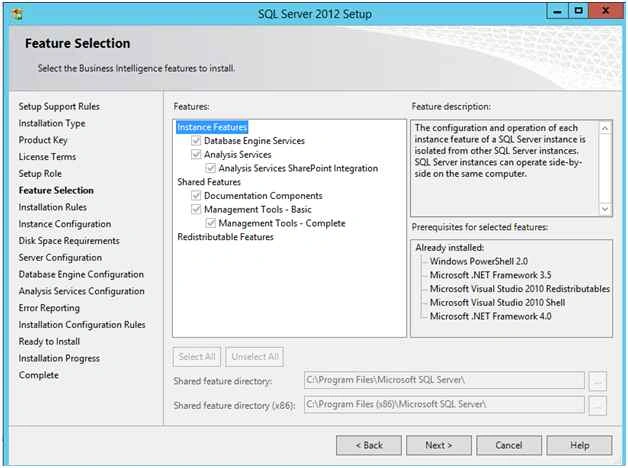Click Microsoft .NET Framework 3.5 prerequisite

click(490, 275)
